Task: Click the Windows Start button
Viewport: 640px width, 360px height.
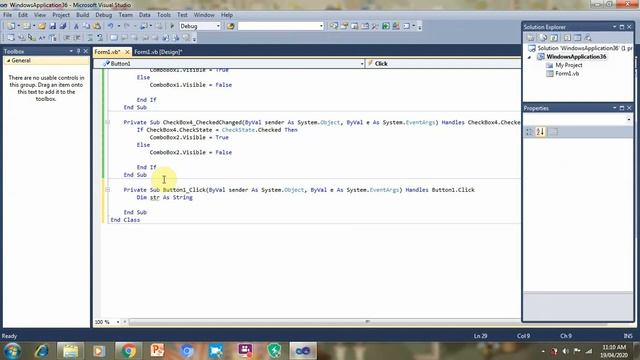Action: coord(12,351)
